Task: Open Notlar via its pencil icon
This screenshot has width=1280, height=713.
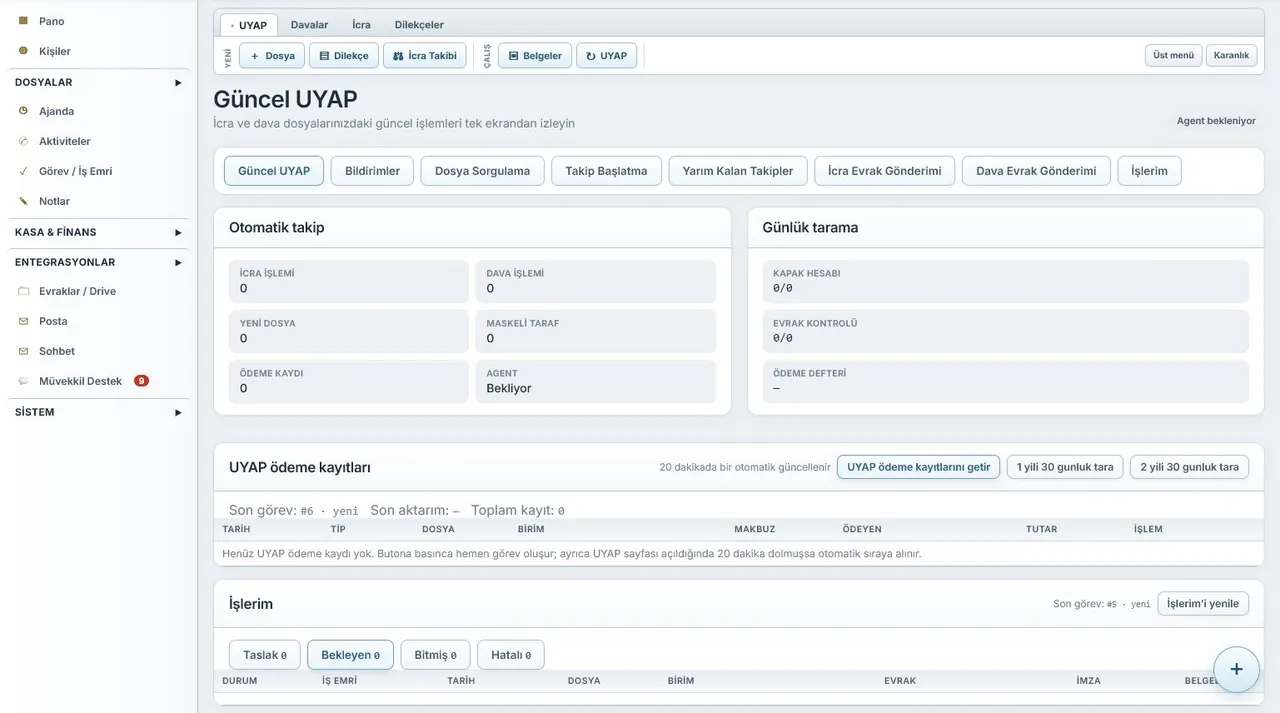Action: (23, 201)
